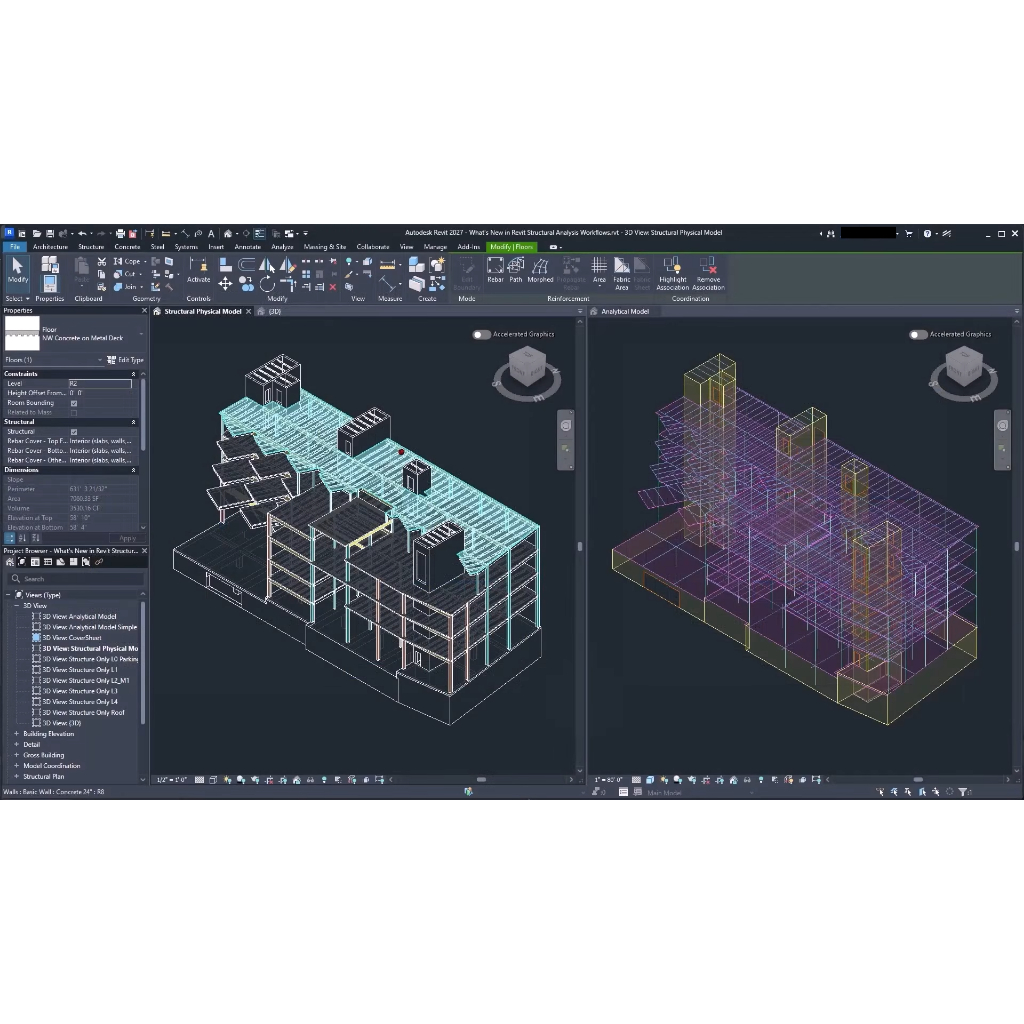Uncheck the Room Bounding checkbox
The height and width of the screenshot is (1024, 1024).
coord(74,403)
